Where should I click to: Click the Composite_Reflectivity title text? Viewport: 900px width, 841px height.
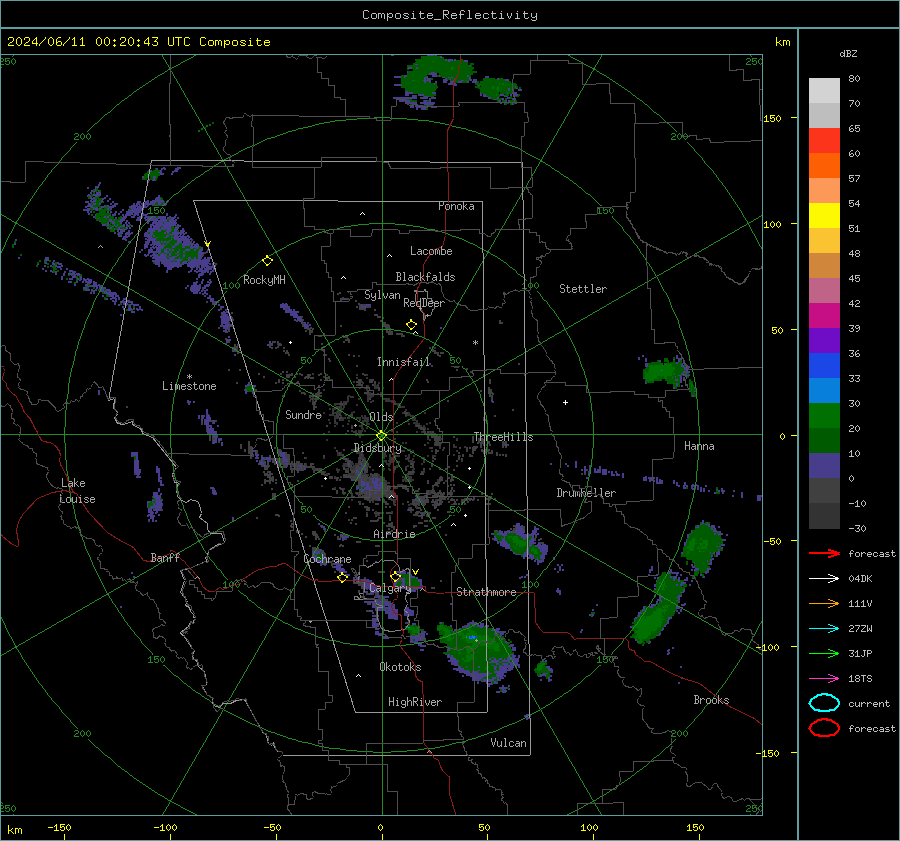[450, 15]
